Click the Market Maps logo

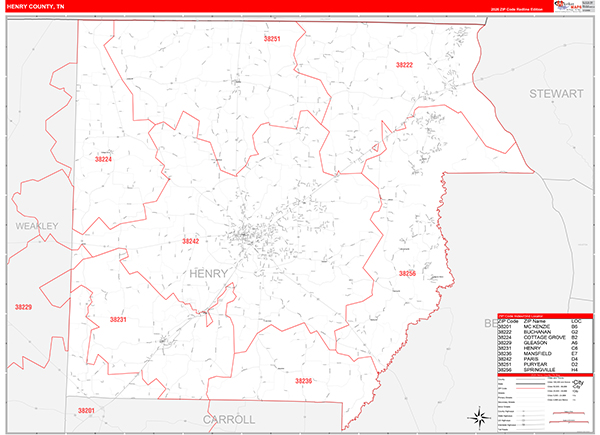[568, 6]
